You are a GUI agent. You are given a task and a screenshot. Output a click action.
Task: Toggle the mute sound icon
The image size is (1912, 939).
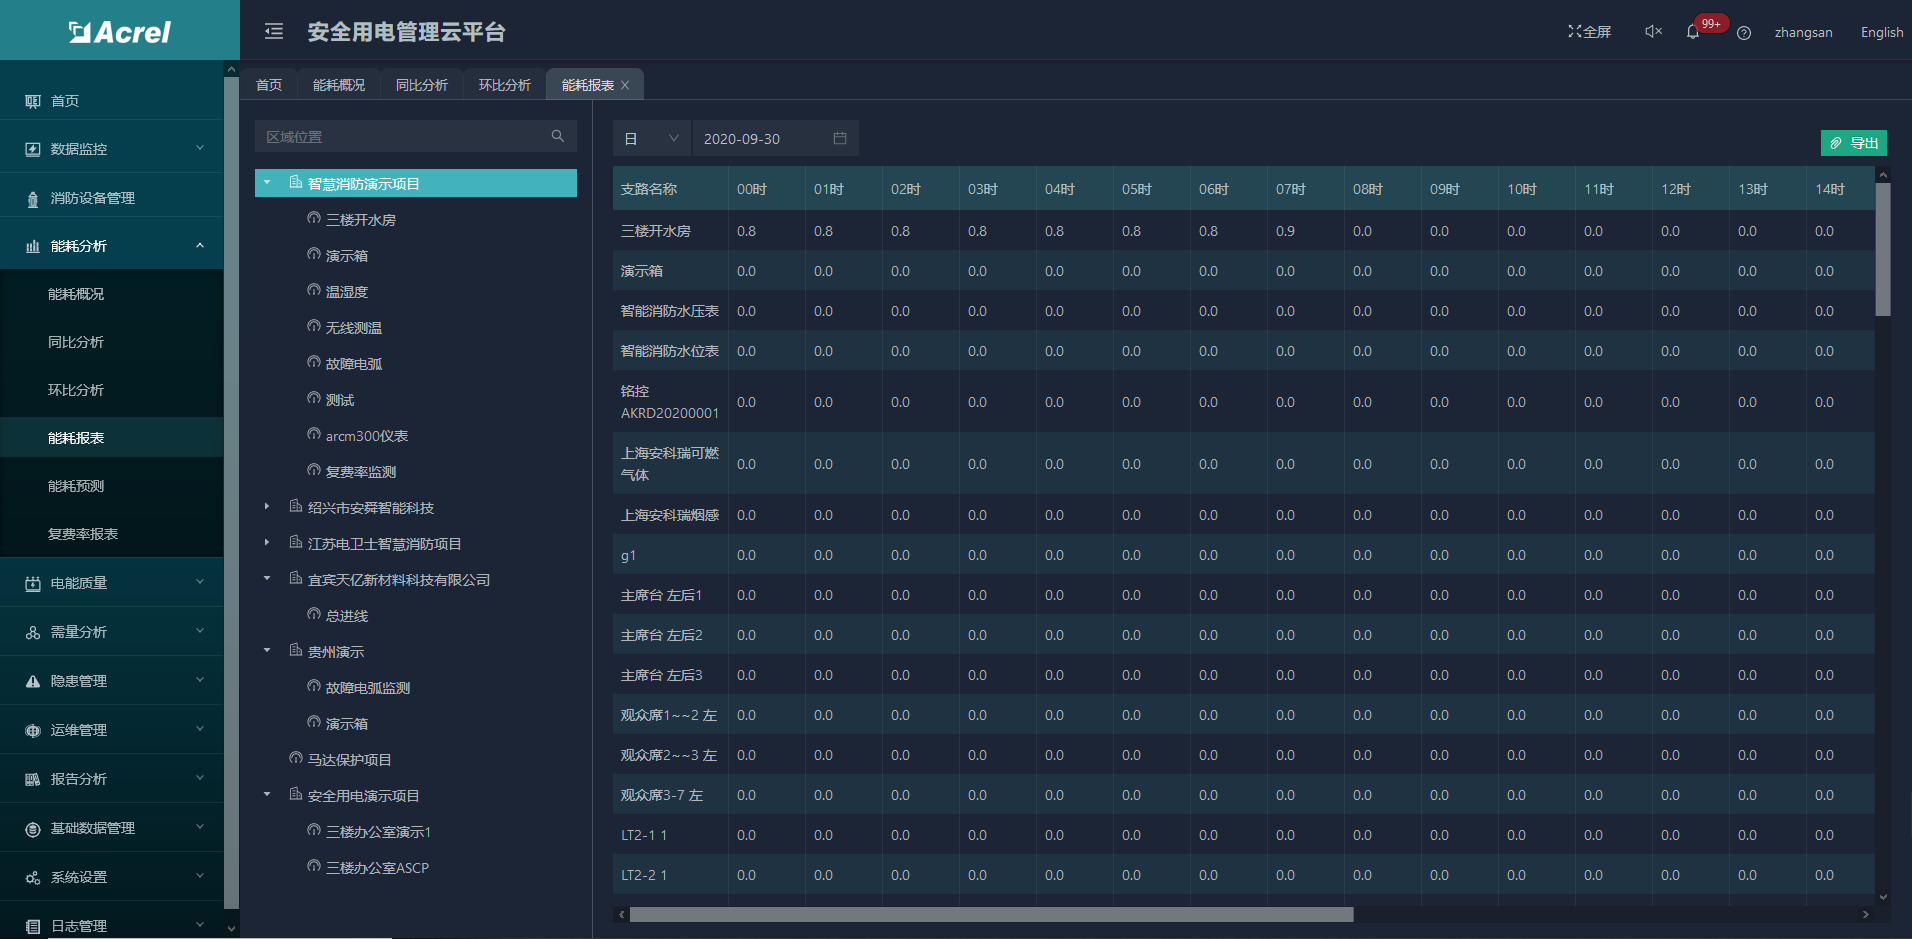1653,32
